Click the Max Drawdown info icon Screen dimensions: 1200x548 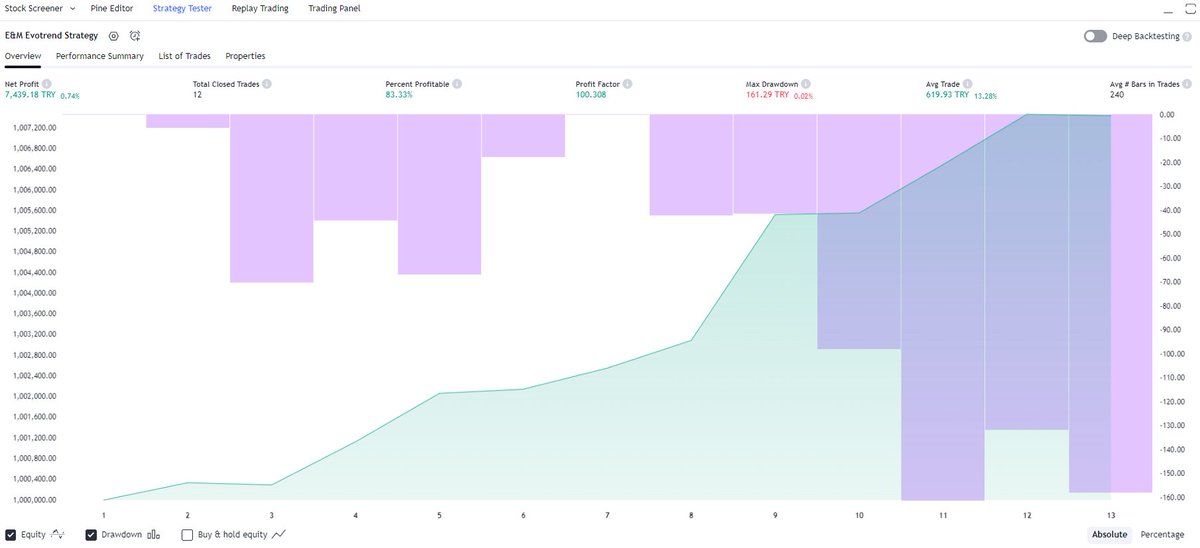(x=806, y=85)
